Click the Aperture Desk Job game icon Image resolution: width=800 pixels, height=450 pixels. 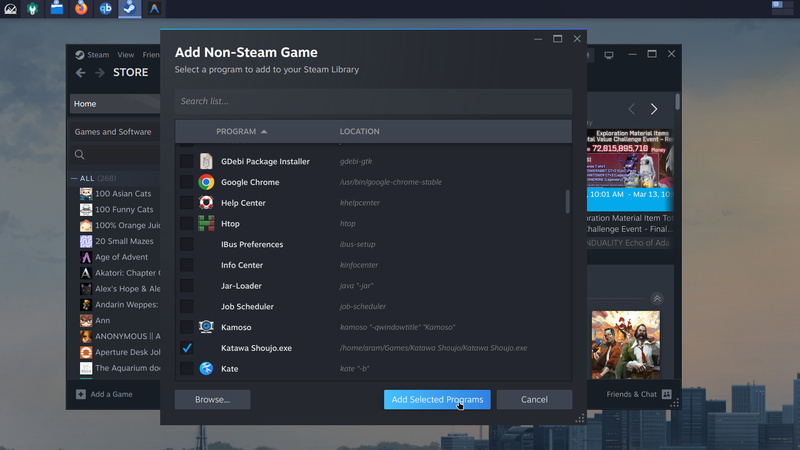click(86, 352)
